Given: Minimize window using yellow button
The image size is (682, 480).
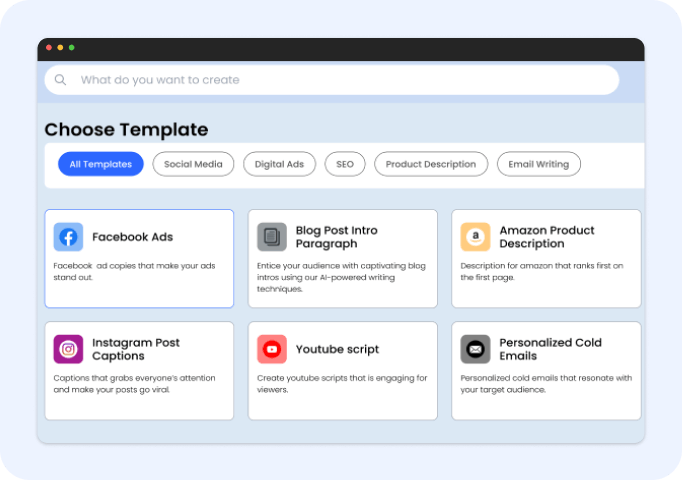Looking at the screenshot, I should 60,47.
